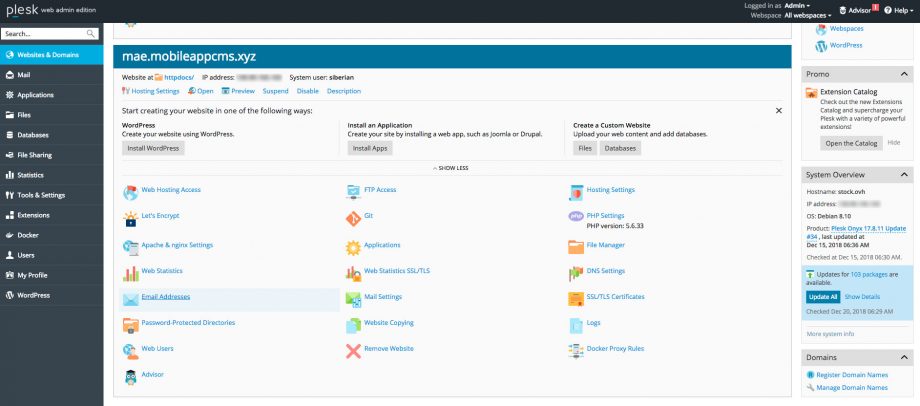Click the Advisor icon in domain tools

131,376
